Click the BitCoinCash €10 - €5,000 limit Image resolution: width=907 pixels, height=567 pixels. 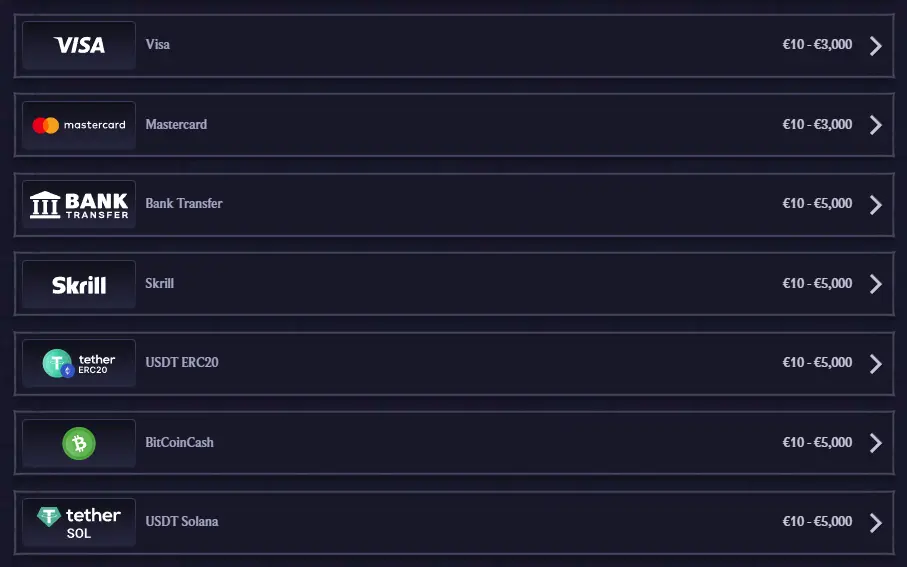[x=817, y=443]
